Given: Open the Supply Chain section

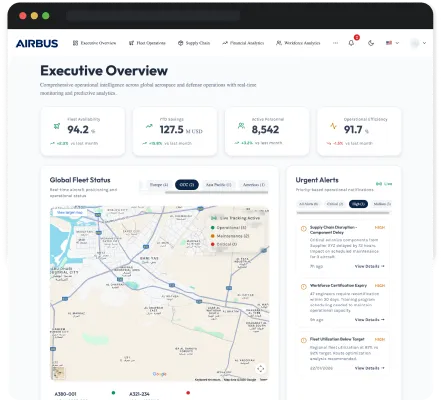Looking at the screenshot, I should tap(194, 43).
